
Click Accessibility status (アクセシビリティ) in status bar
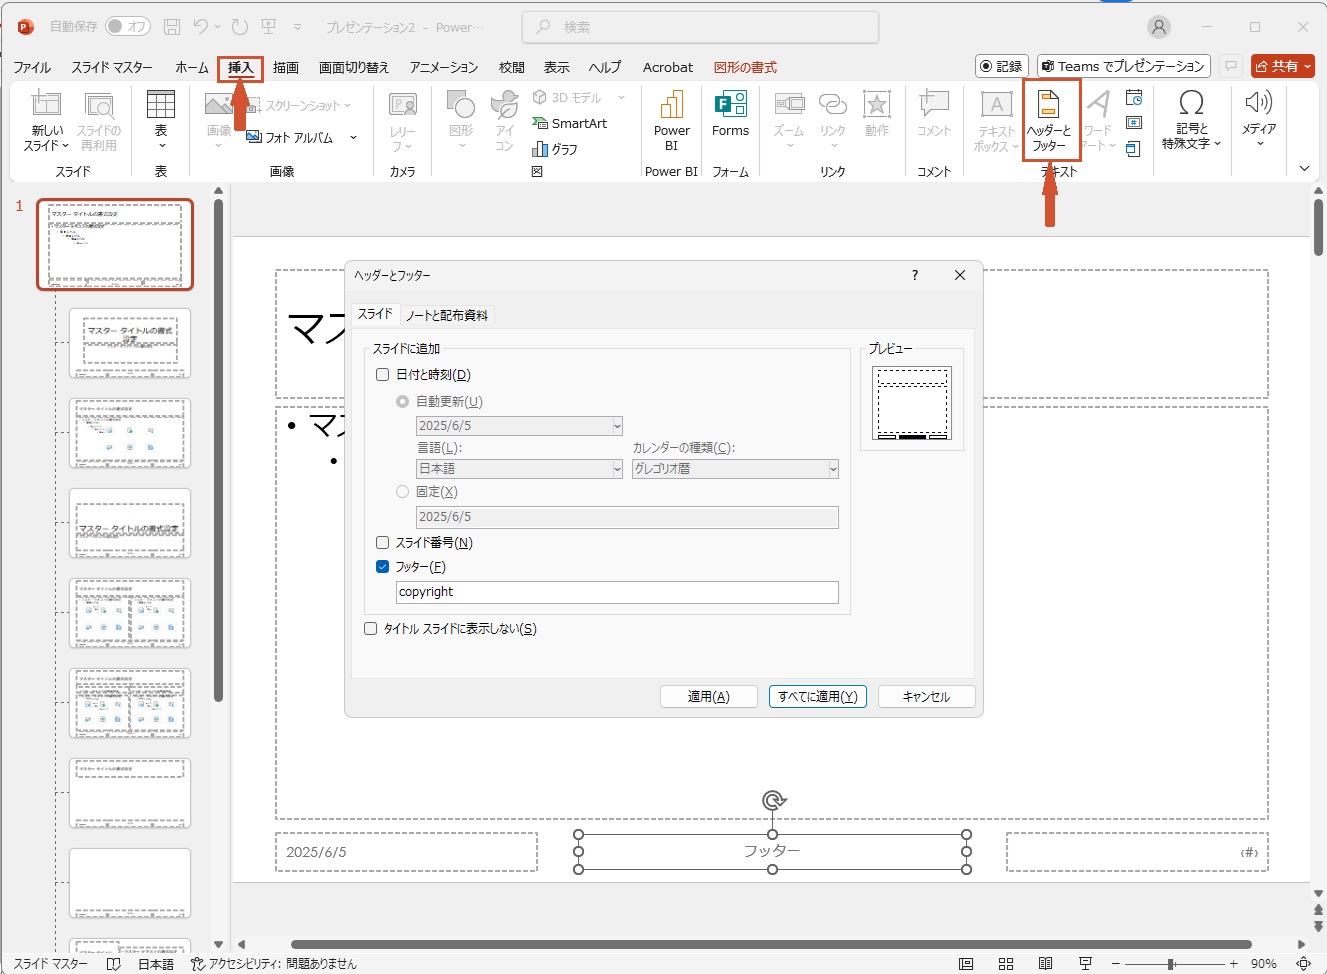(x=274, y=964)
